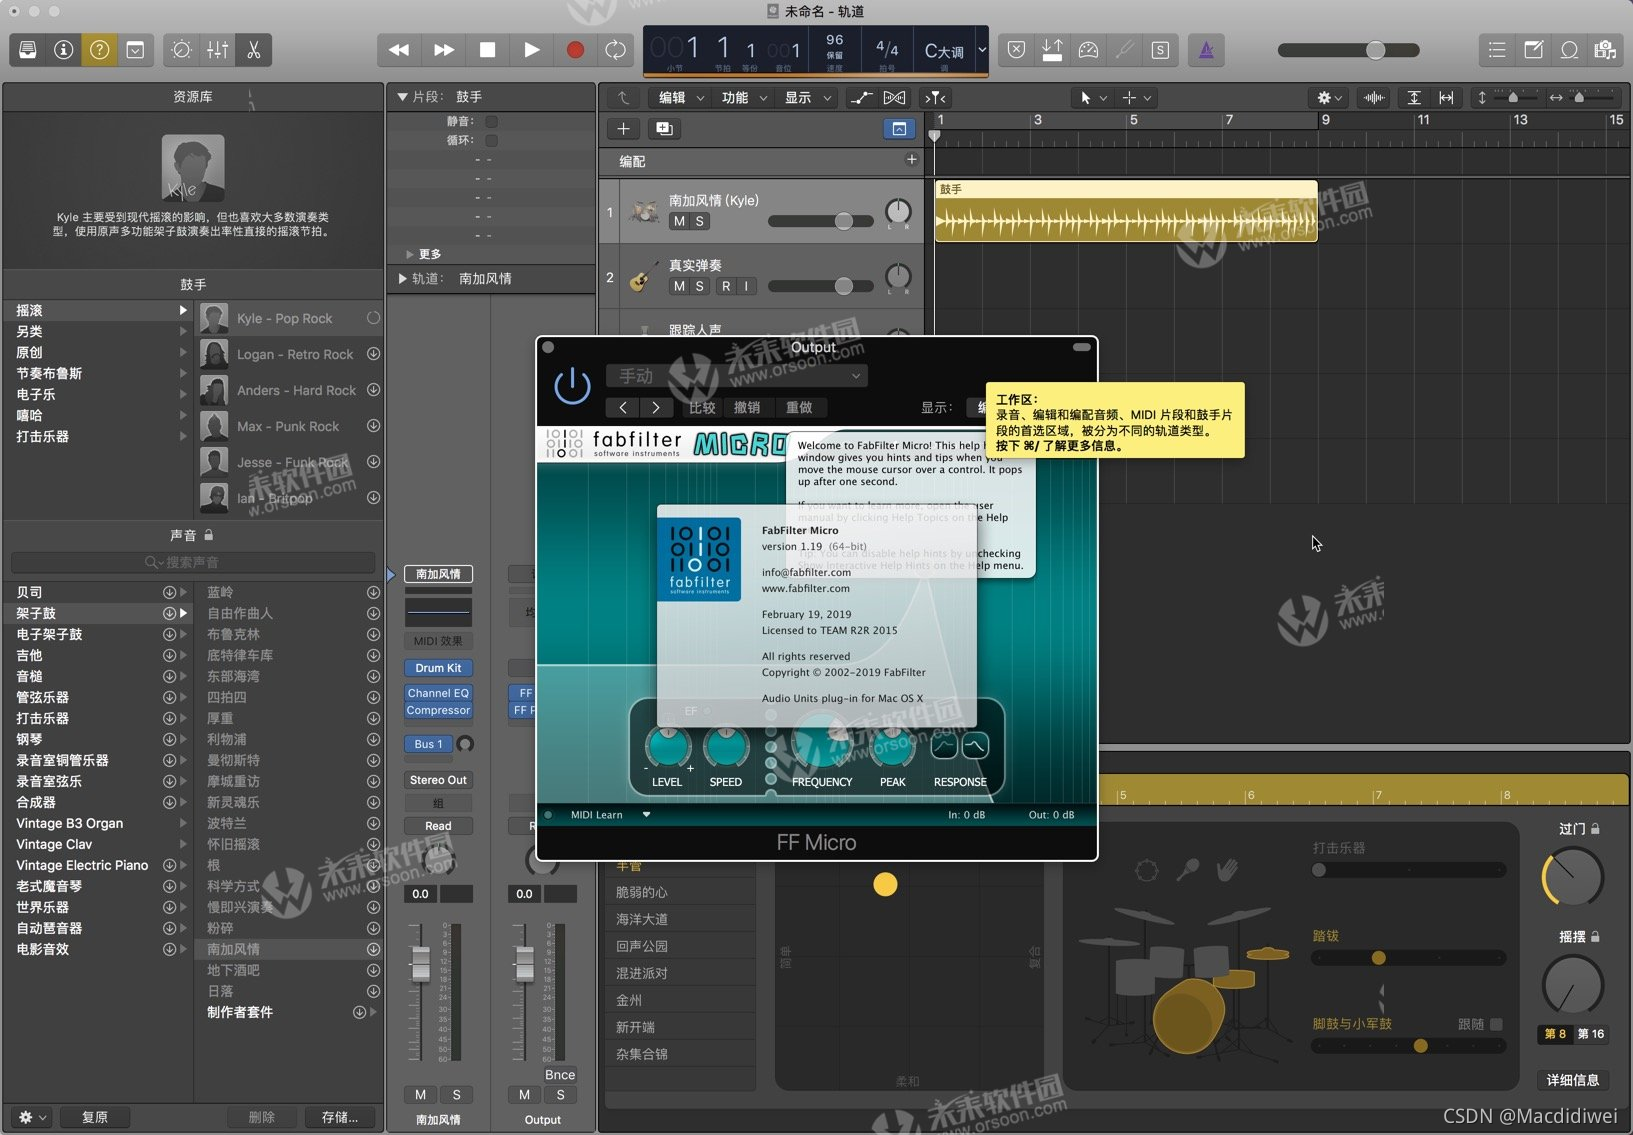Screen dimensions: 1633x1135
Task: Select 节奏布鲁斯 drummer genre
Action: coord(98,374)
